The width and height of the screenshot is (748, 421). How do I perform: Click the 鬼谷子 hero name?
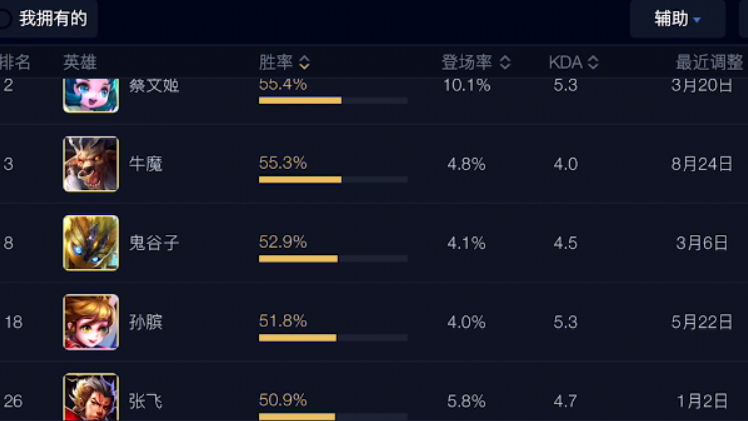(x=154, y=243)
